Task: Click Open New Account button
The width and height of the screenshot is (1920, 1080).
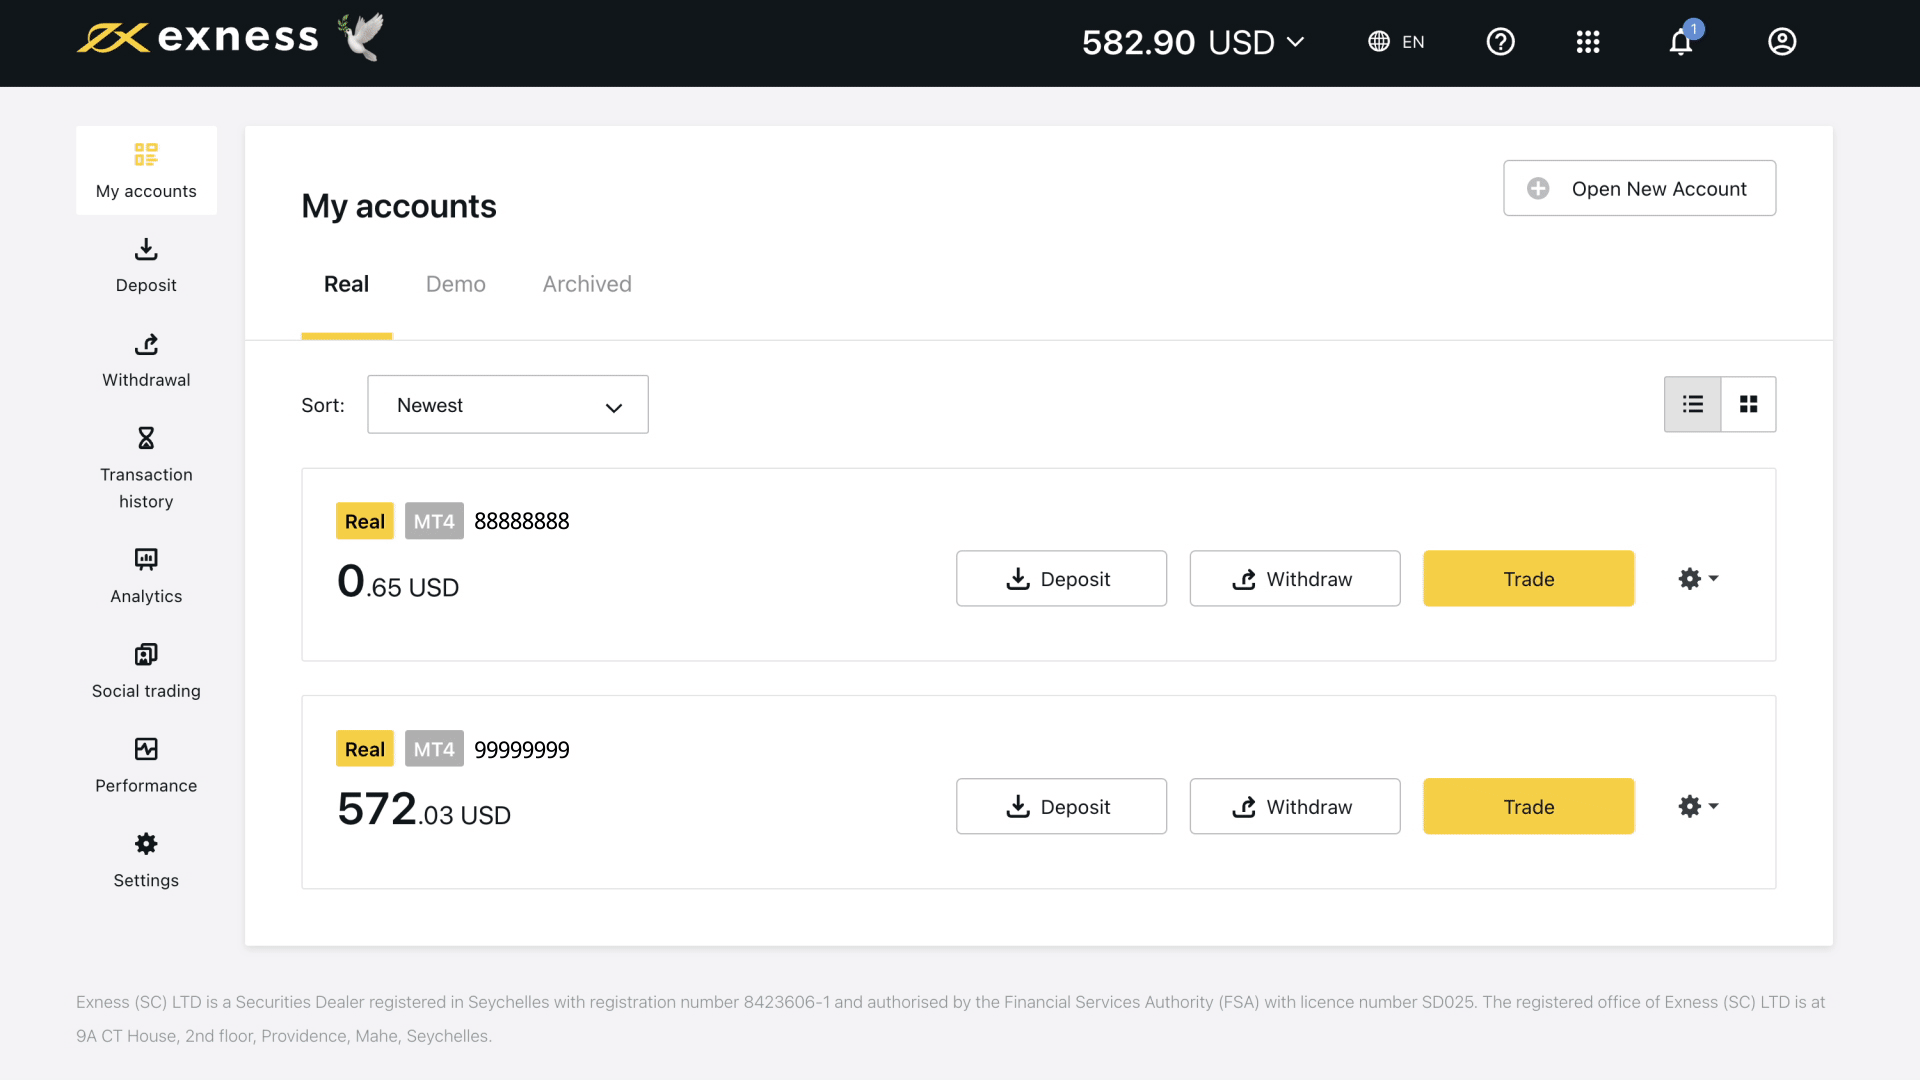Action: pos(1639,187)
